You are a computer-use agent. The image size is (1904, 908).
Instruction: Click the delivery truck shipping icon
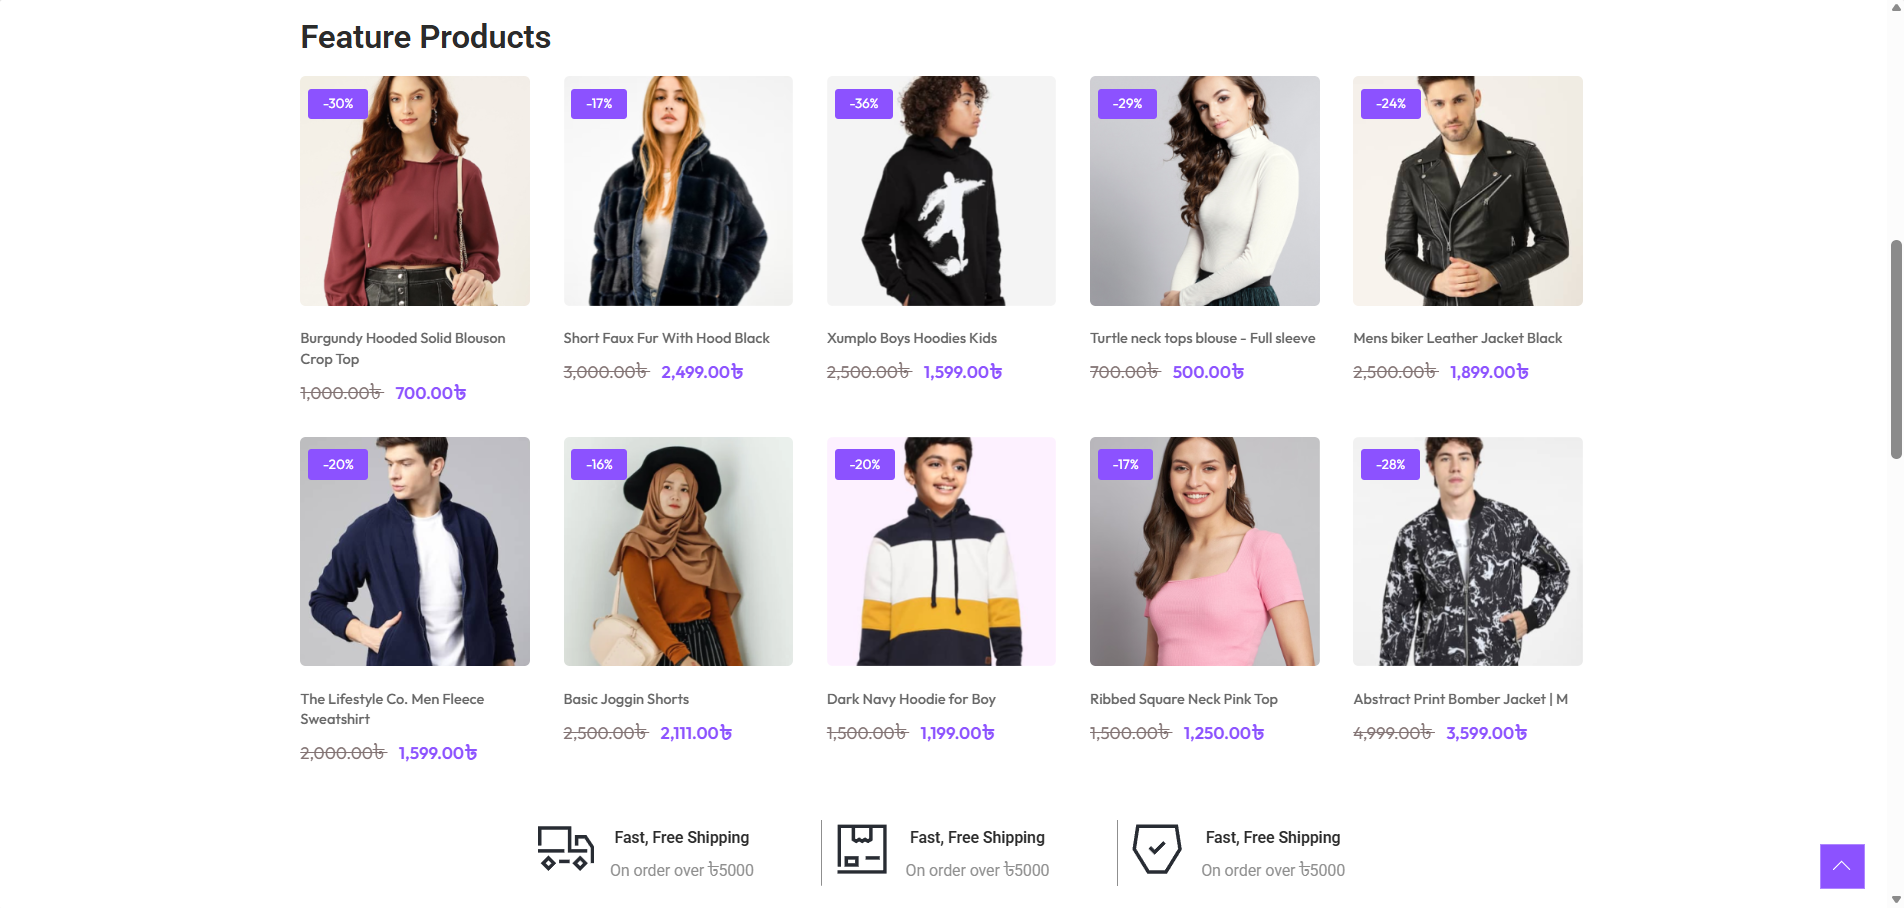tap(566, 849)
